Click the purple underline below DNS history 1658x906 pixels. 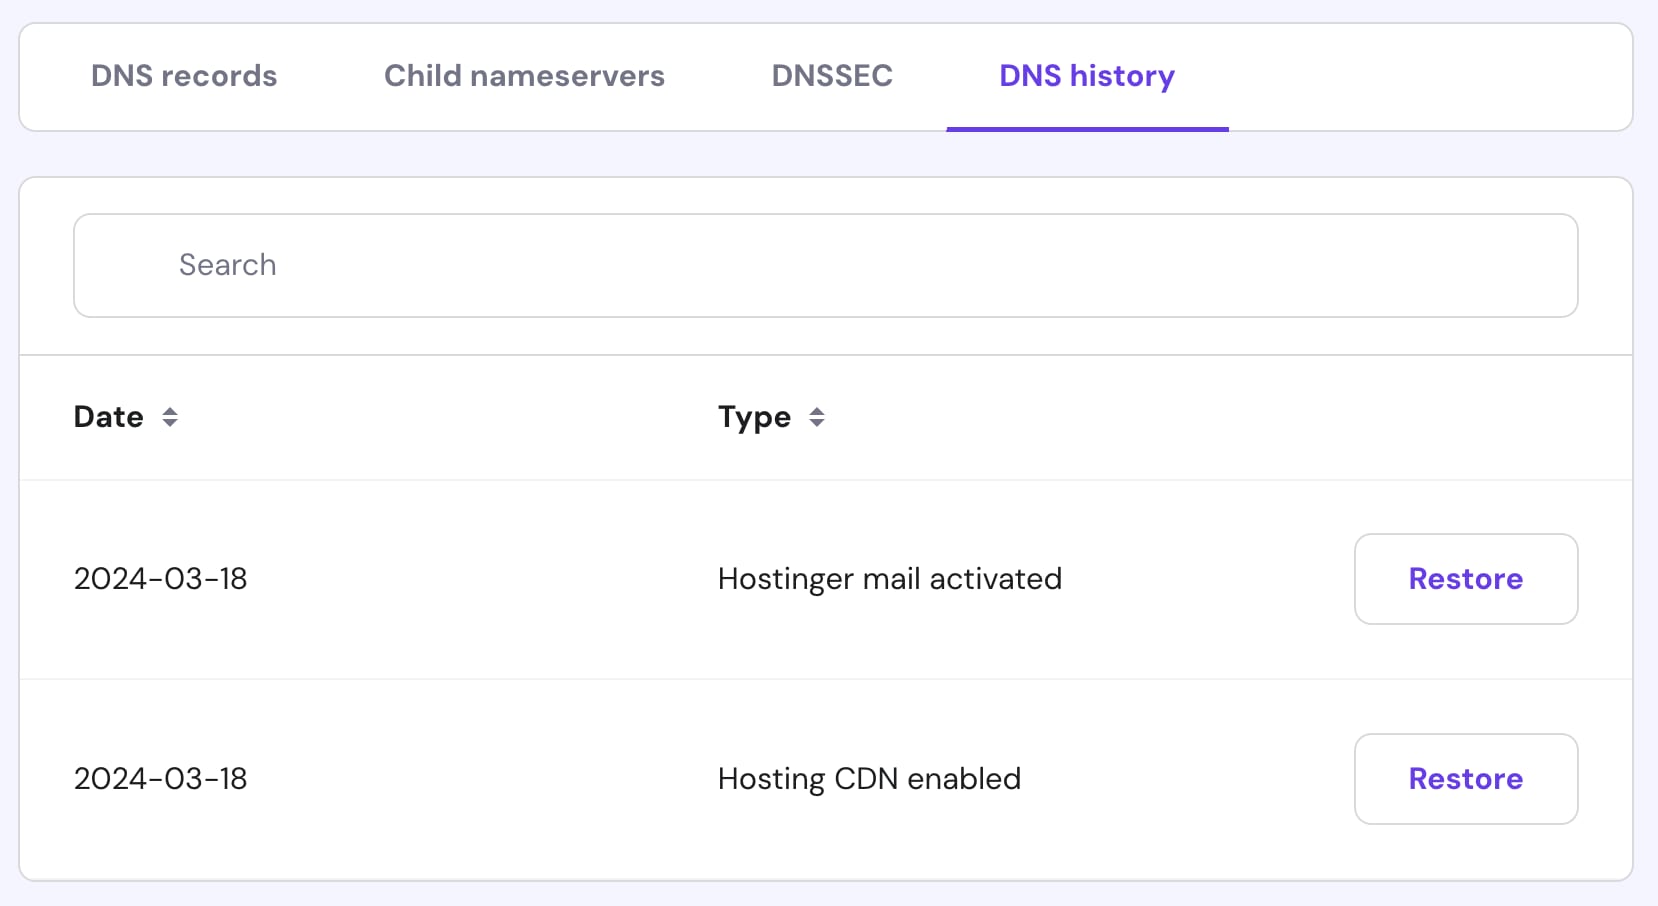[1087, 129]
